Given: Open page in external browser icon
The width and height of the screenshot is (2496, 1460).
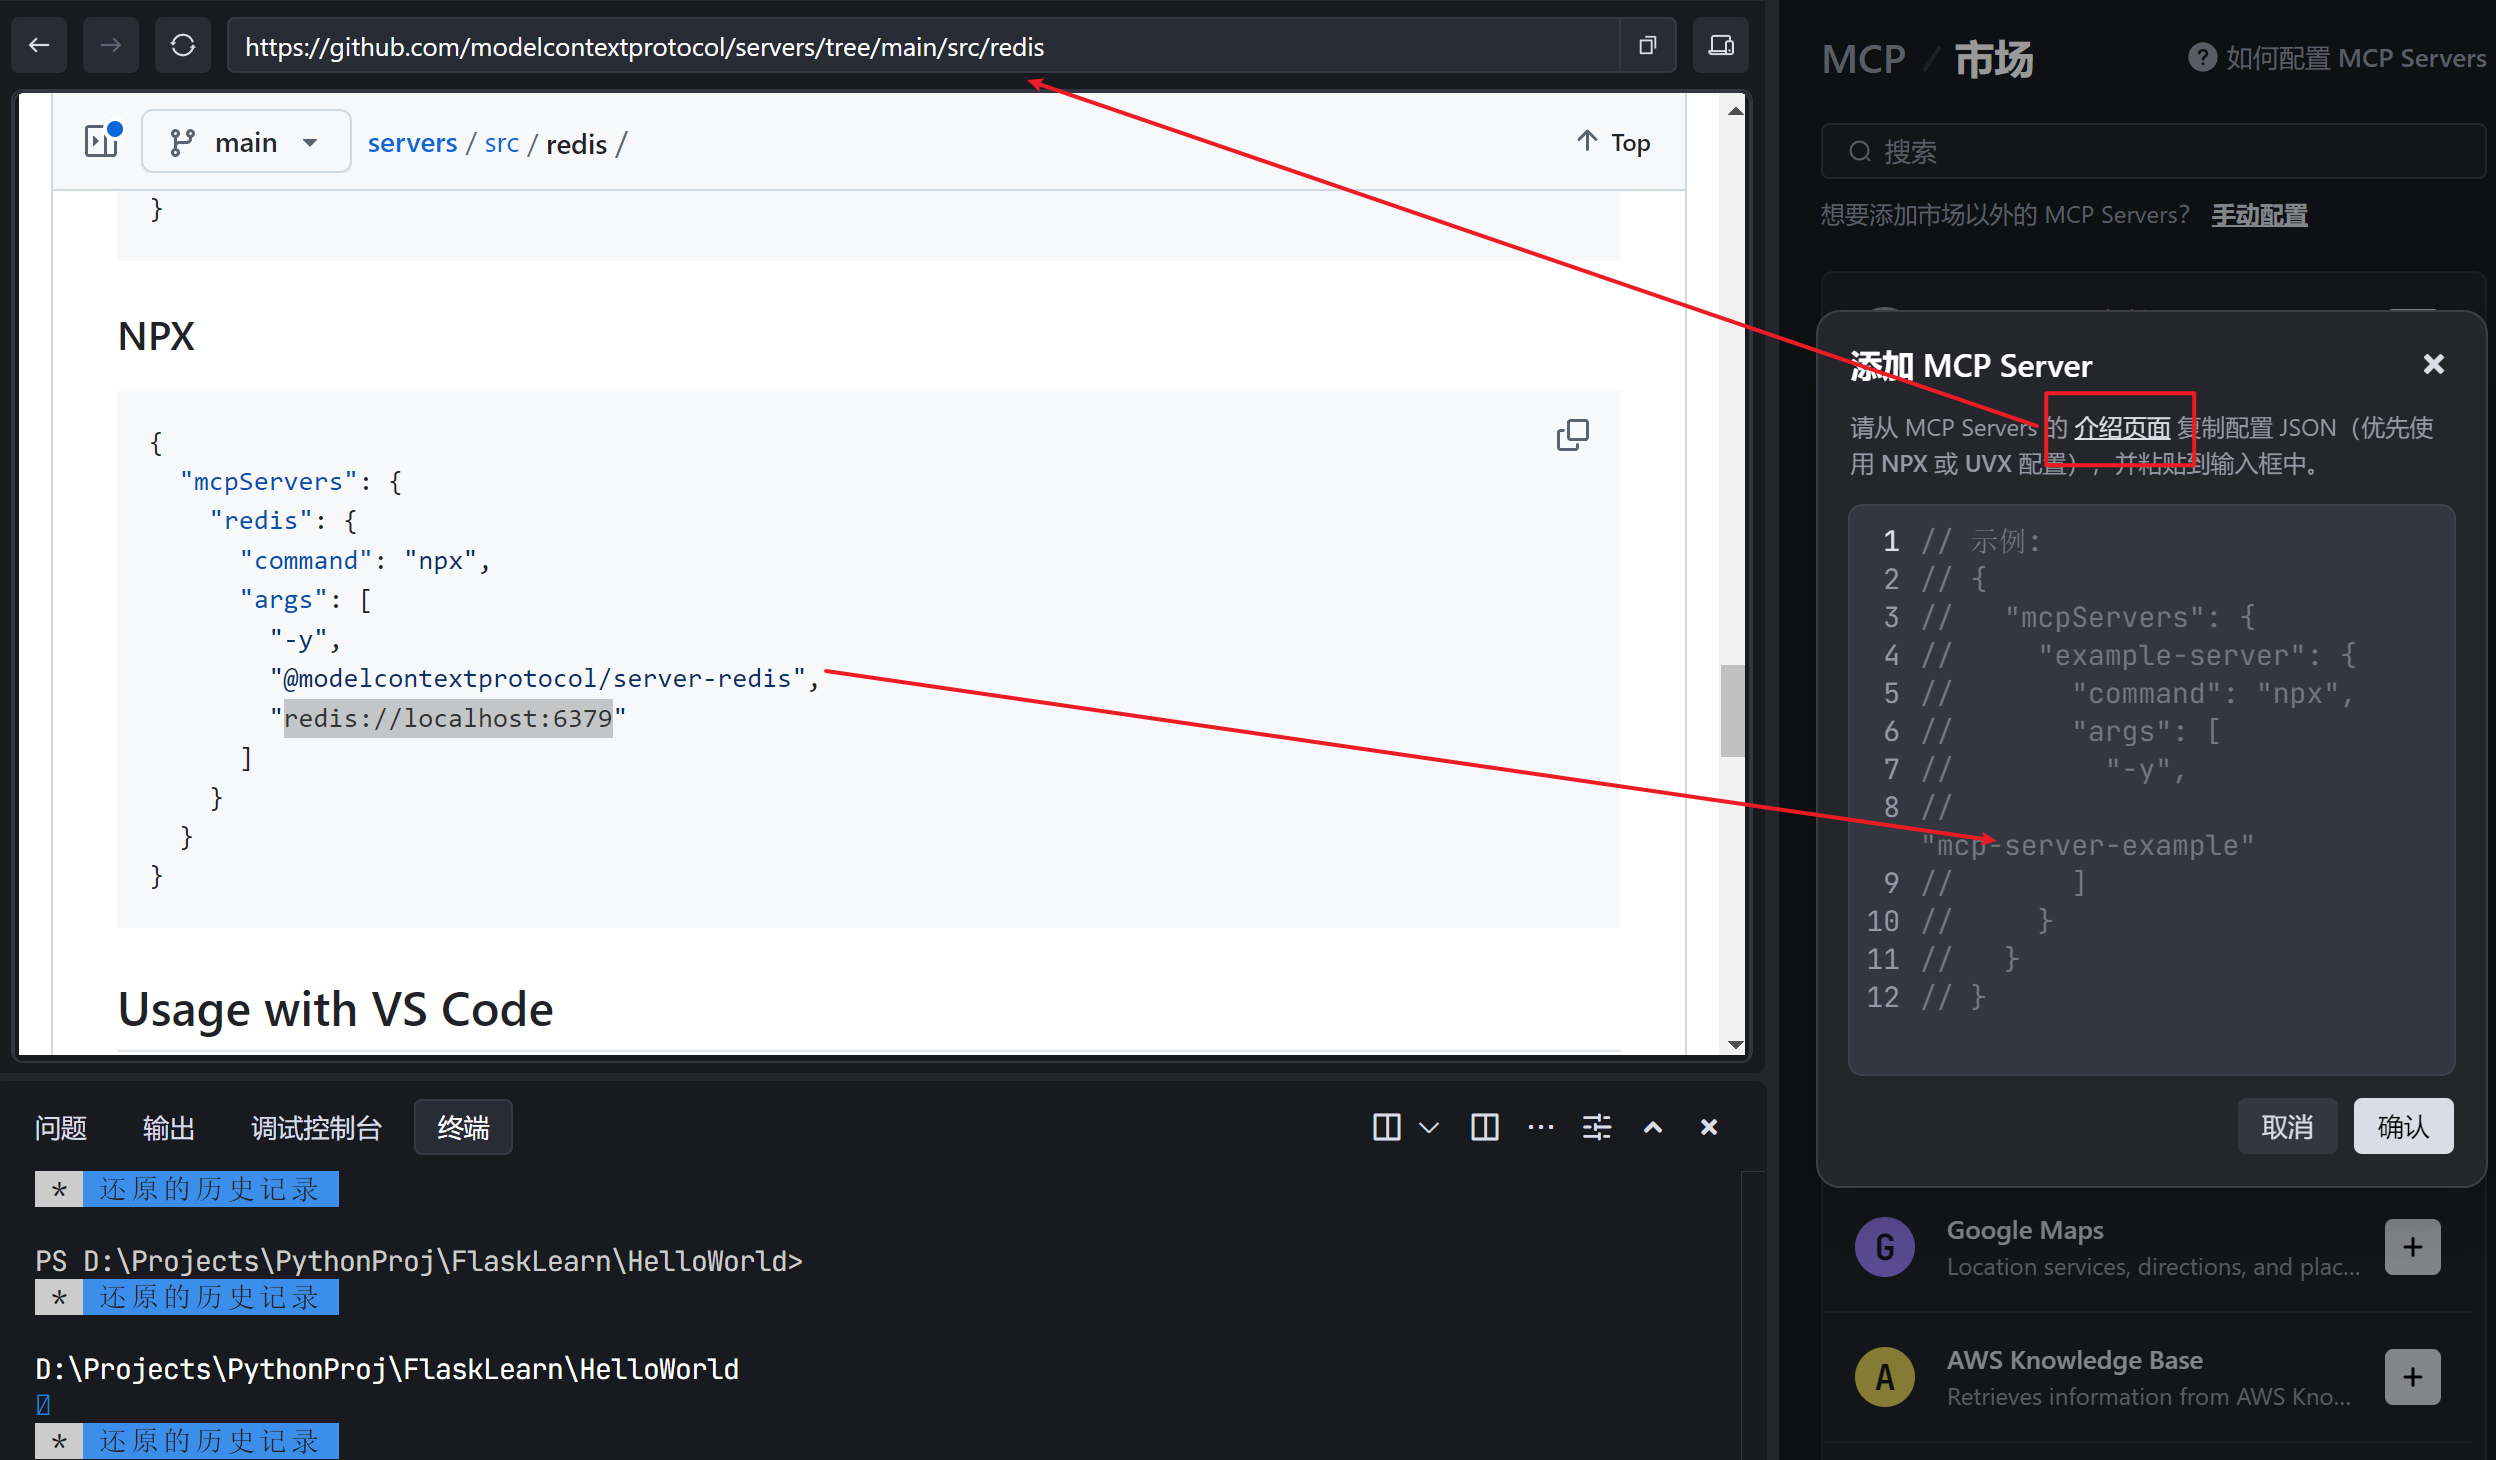Looking at the screenshot, I should pyautogui.click(x=1647, y=45).
